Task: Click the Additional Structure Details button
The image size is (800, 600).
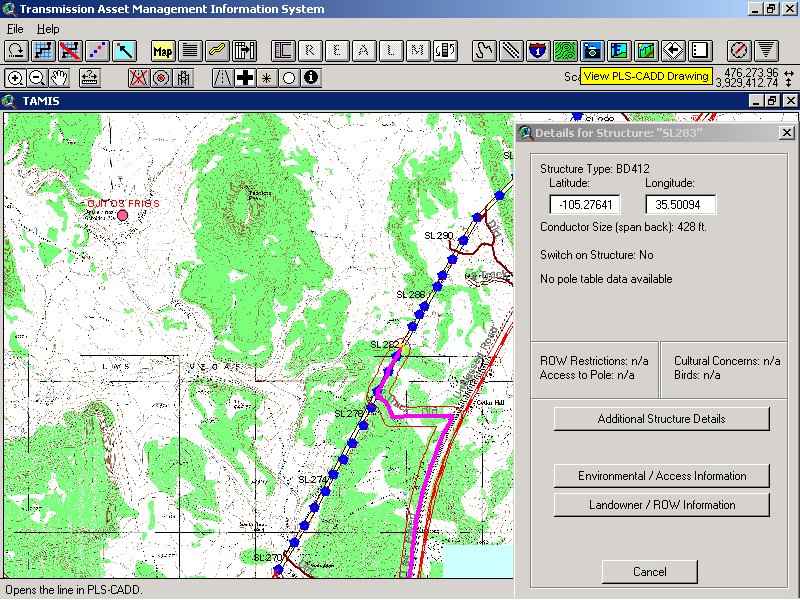Action: 661,419
